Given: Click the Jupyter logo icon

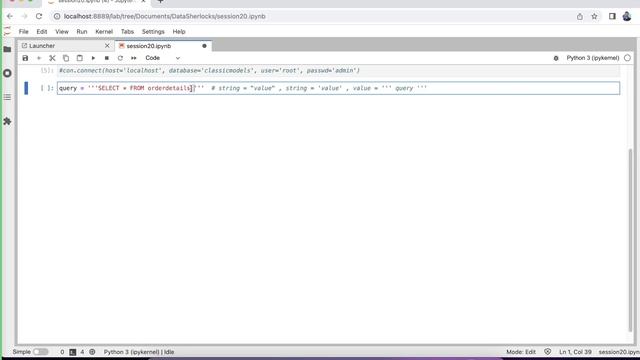Looking at the screenshot, I should (x=7, y=31).
